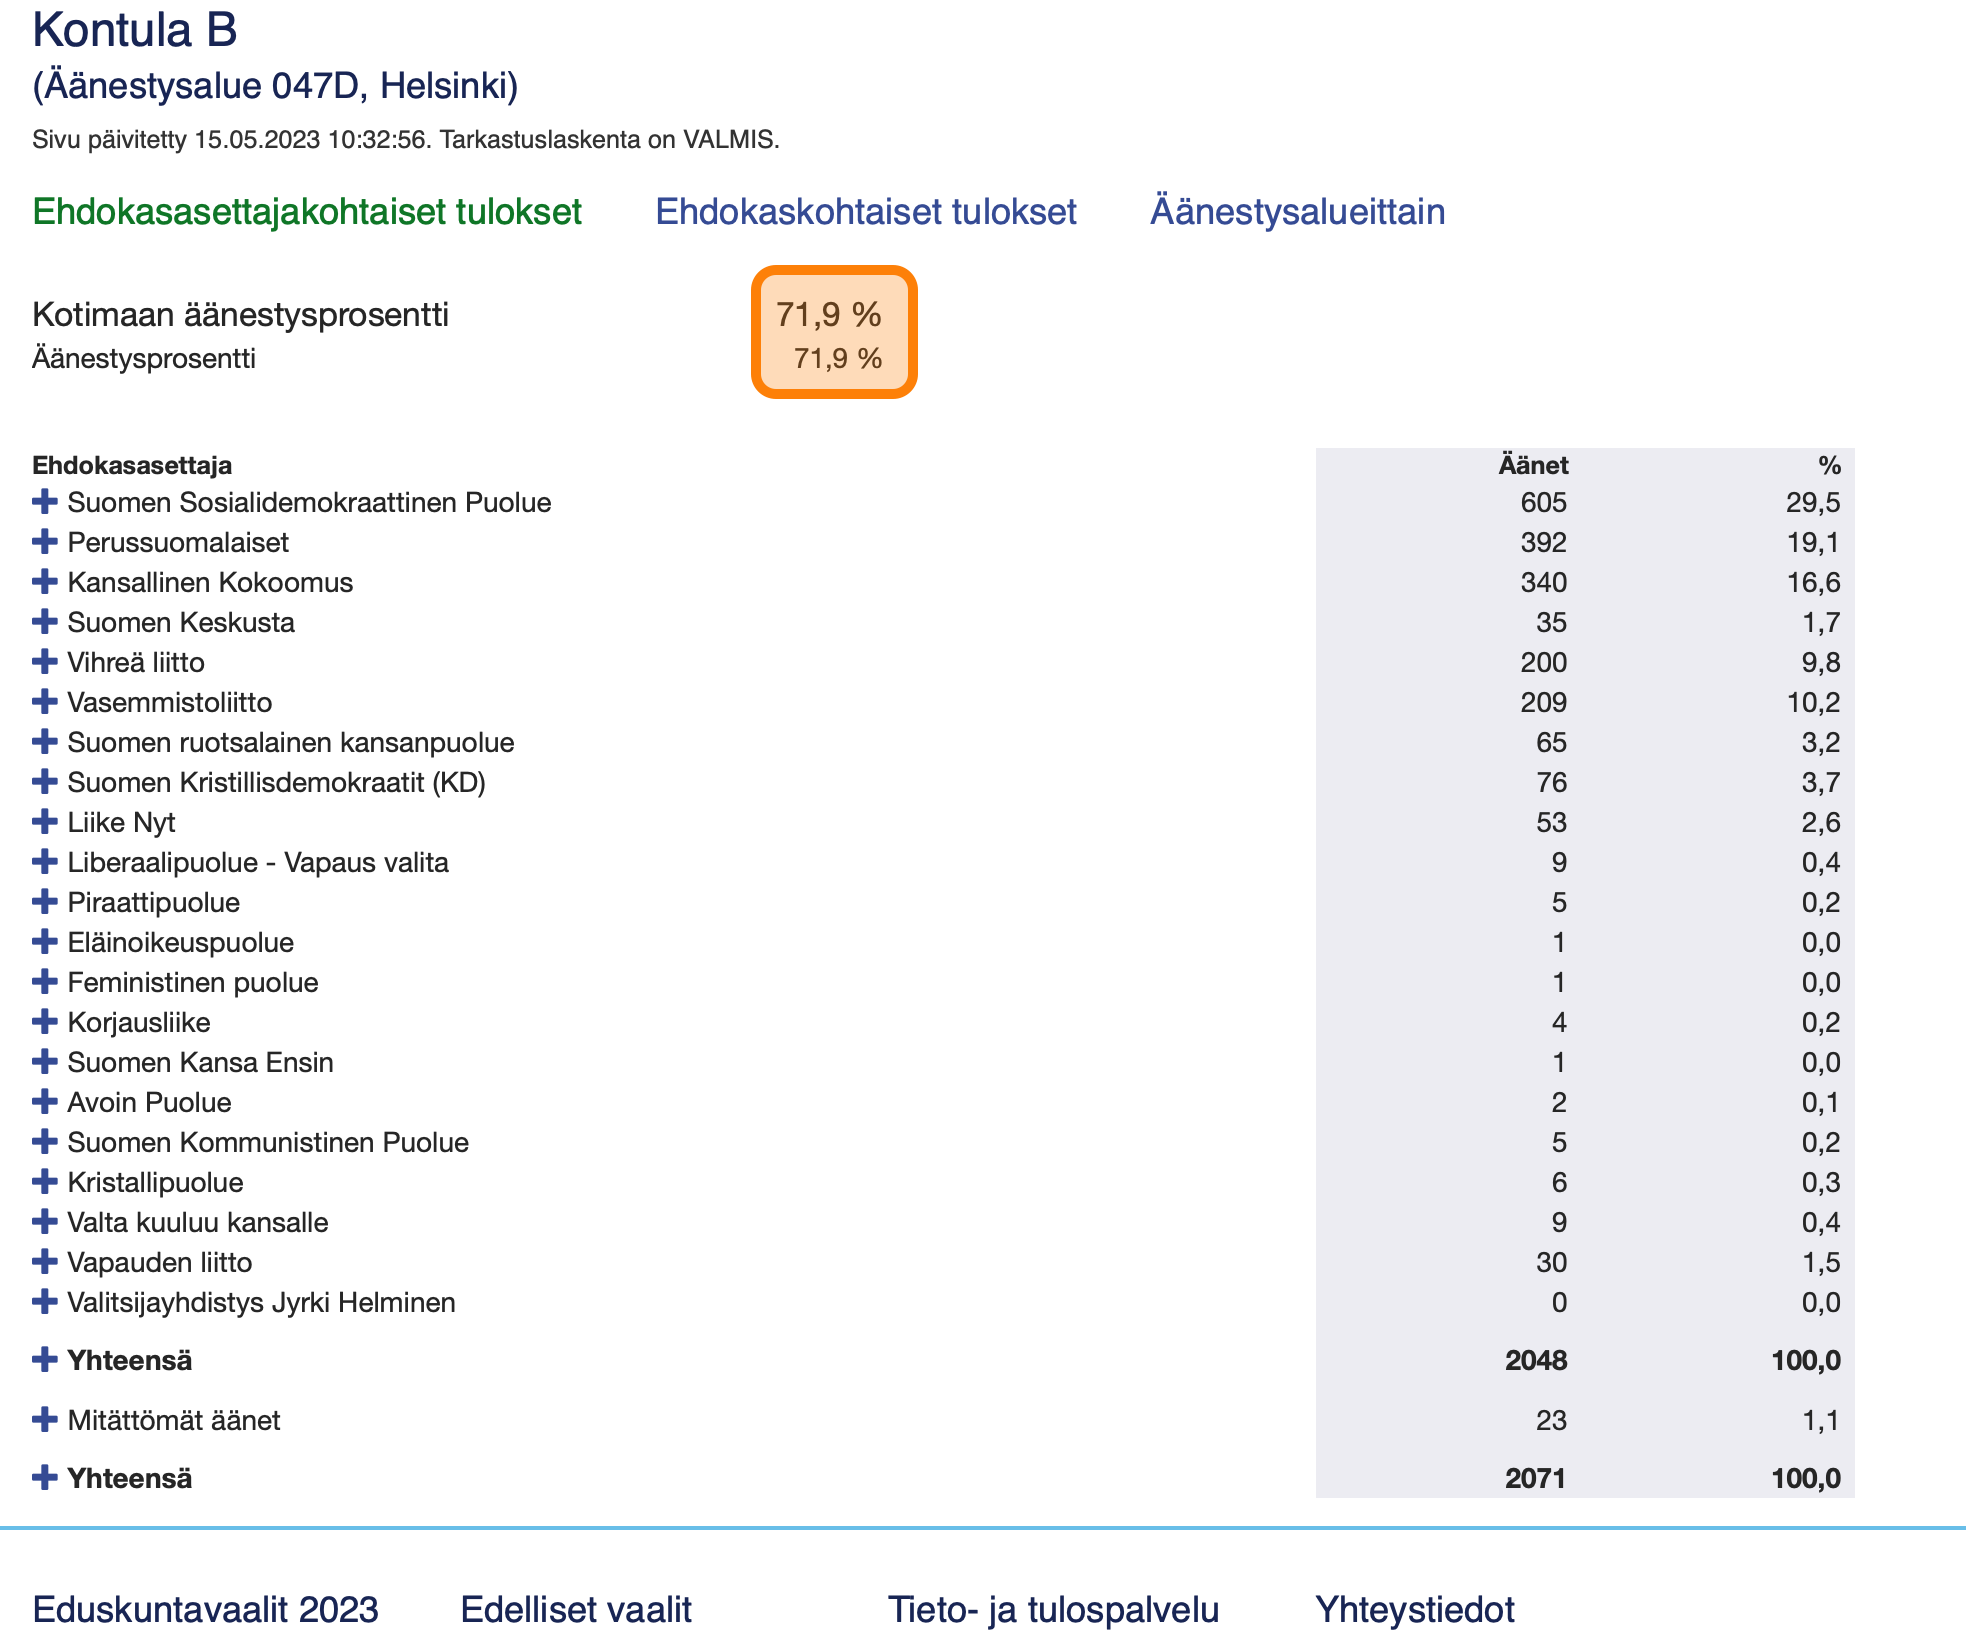Open Vasemmistoliitto details via plus icon
The height and width of the screenshot is (1636, 1966).
tap(44, 701)
